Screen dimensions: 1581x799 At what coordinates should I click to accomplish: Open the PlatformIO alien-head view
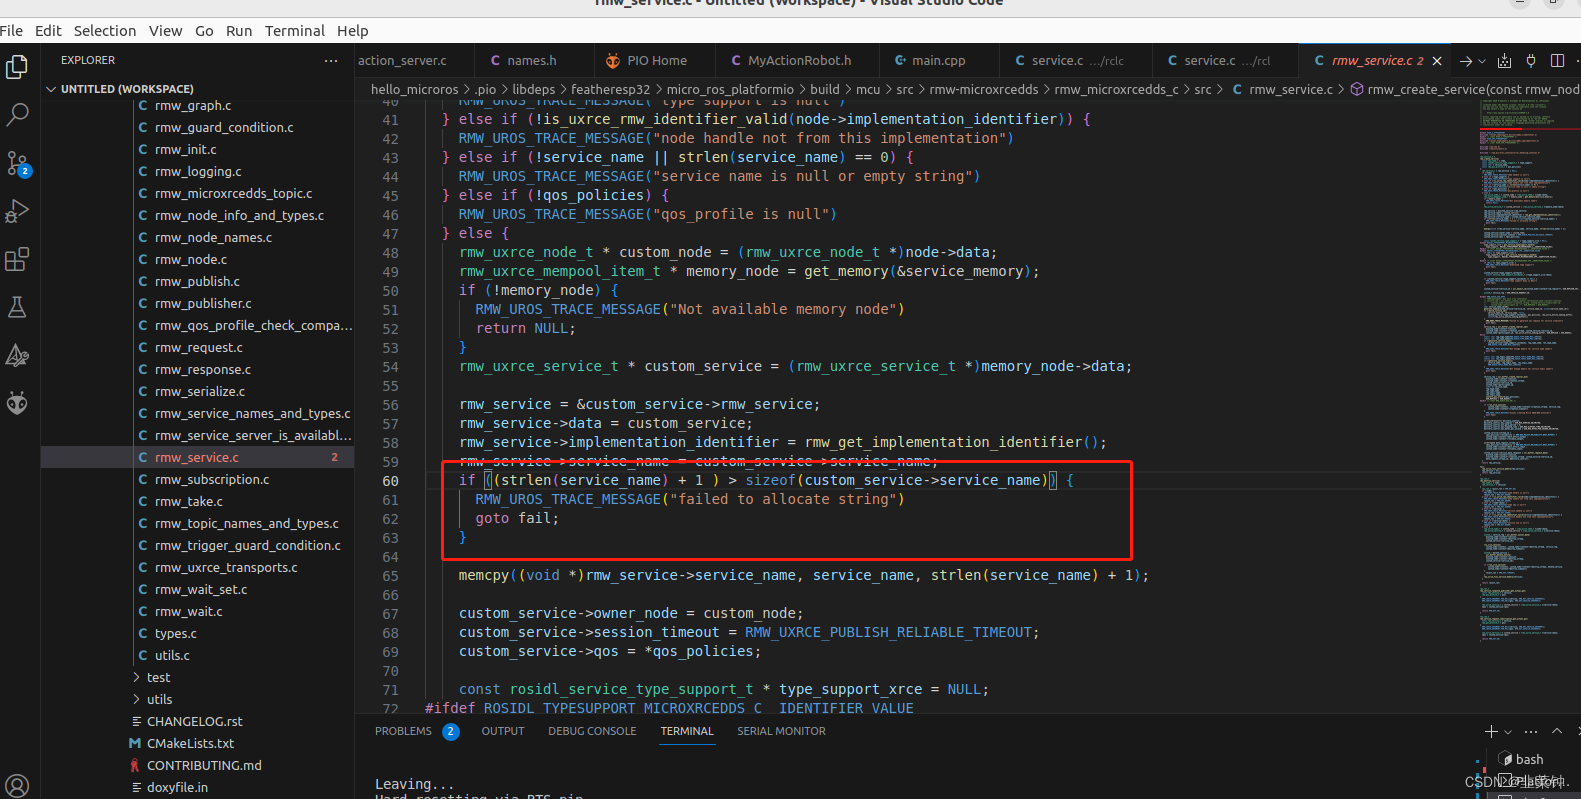tap(17, 403)
